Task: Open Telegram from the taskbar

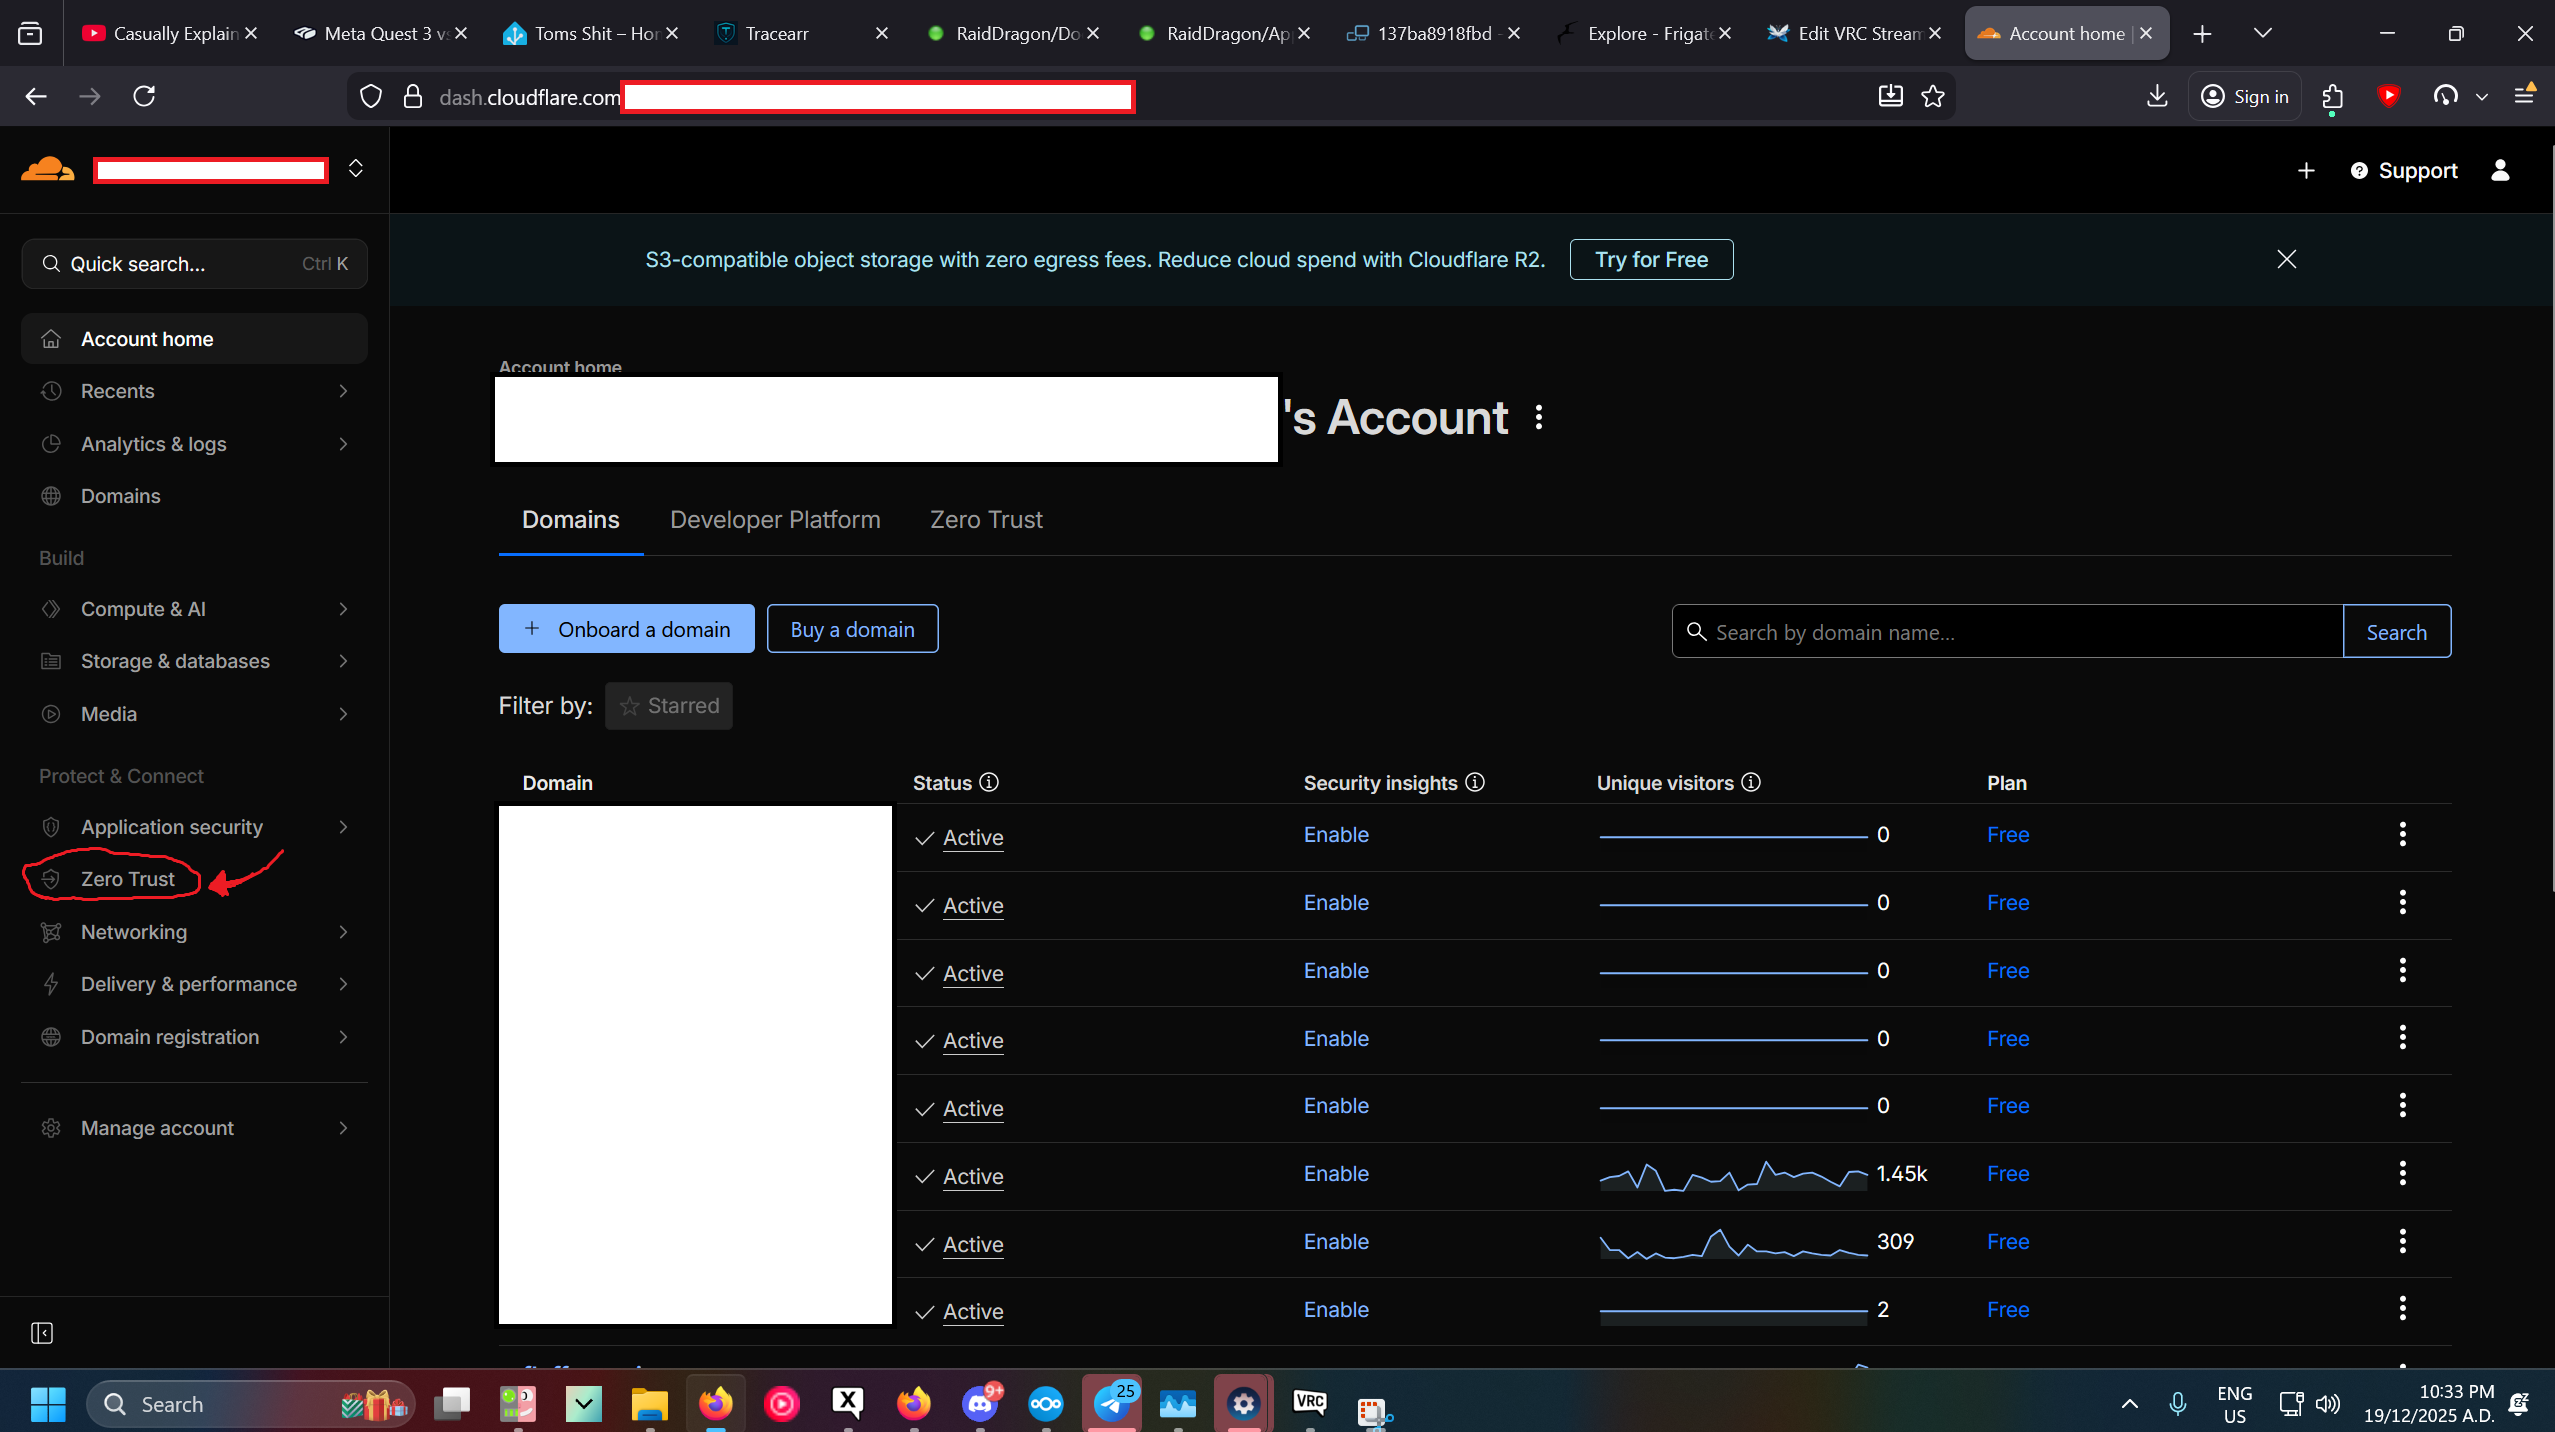Action: click(x=1111, y=1404)
